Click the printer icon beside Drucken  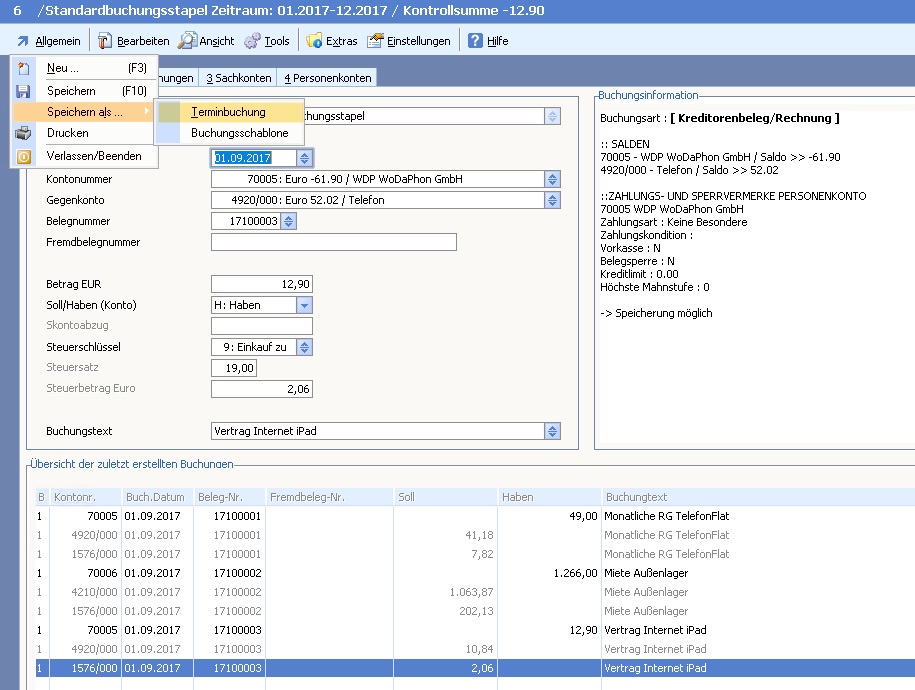click(24, 133)
